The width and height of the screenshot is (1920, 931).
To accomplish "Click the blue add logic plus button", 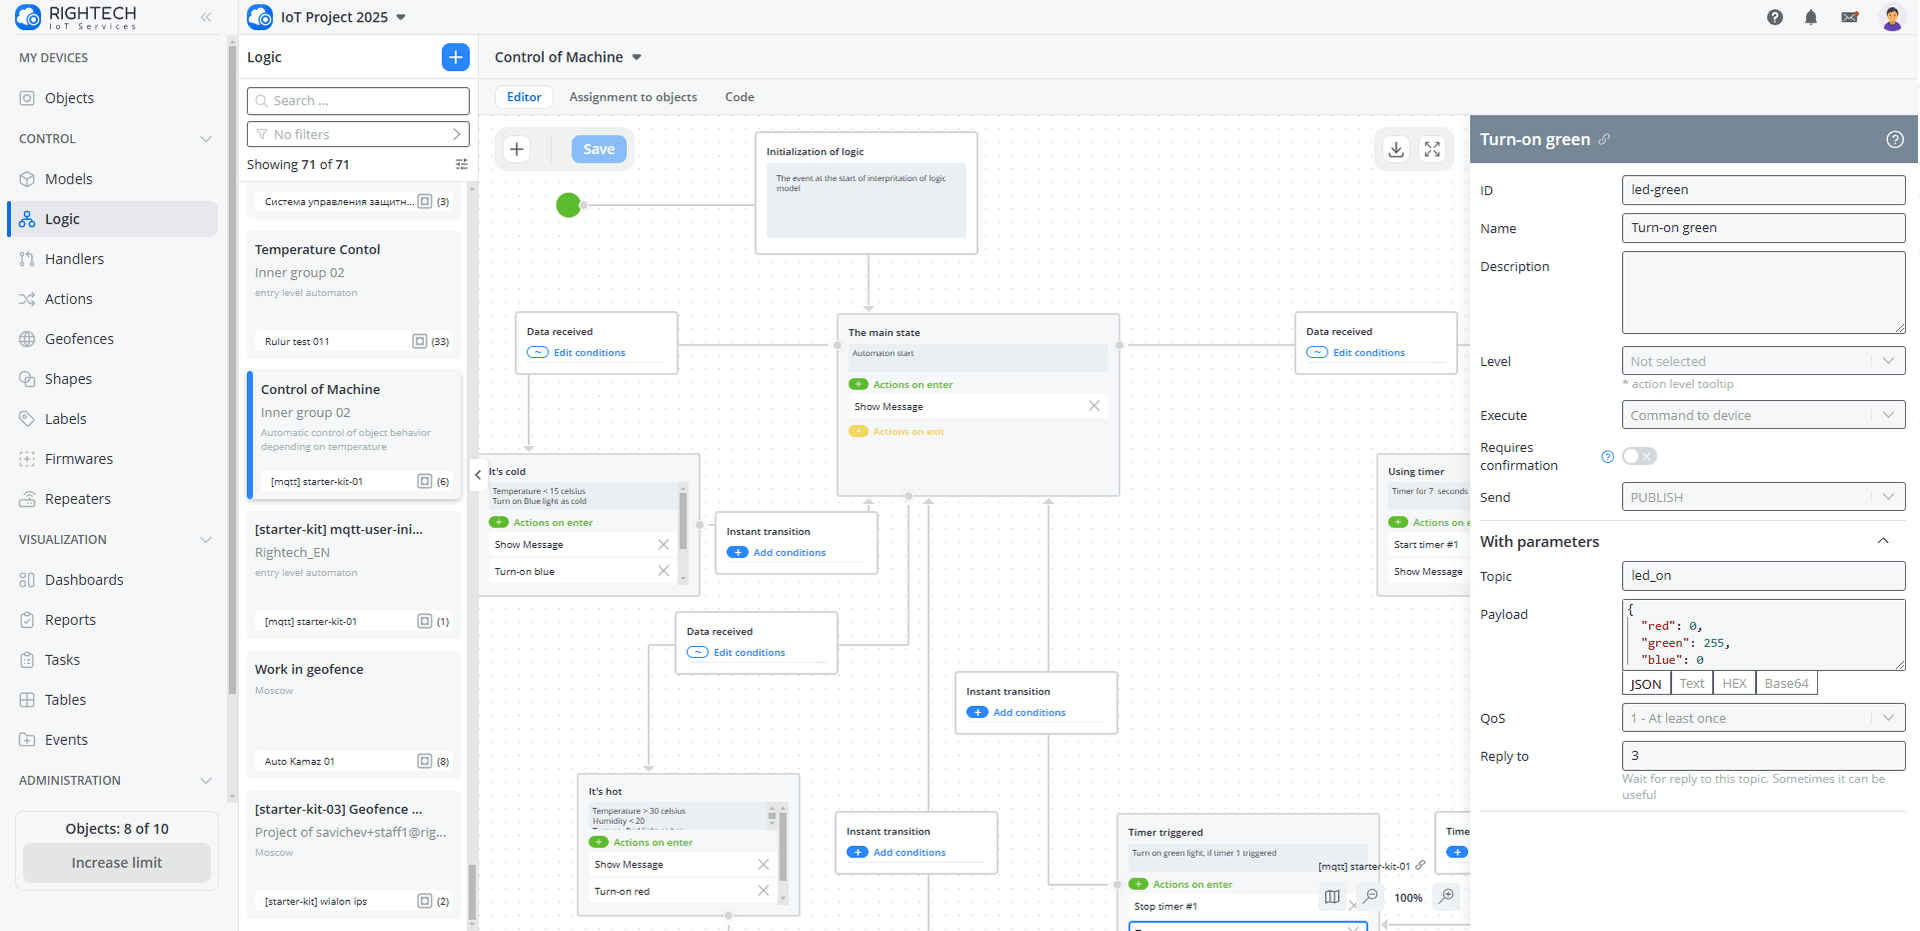I will [x=455, y=57].
